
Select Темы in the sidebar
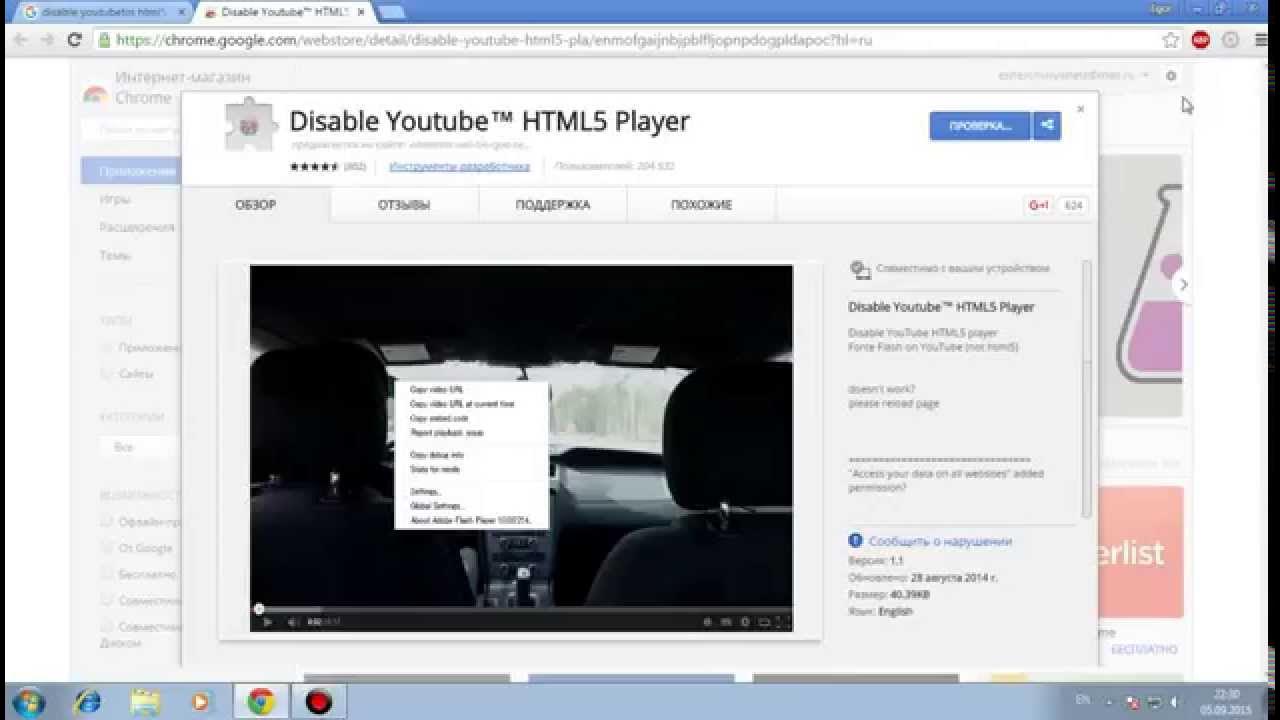click(114, 255)
